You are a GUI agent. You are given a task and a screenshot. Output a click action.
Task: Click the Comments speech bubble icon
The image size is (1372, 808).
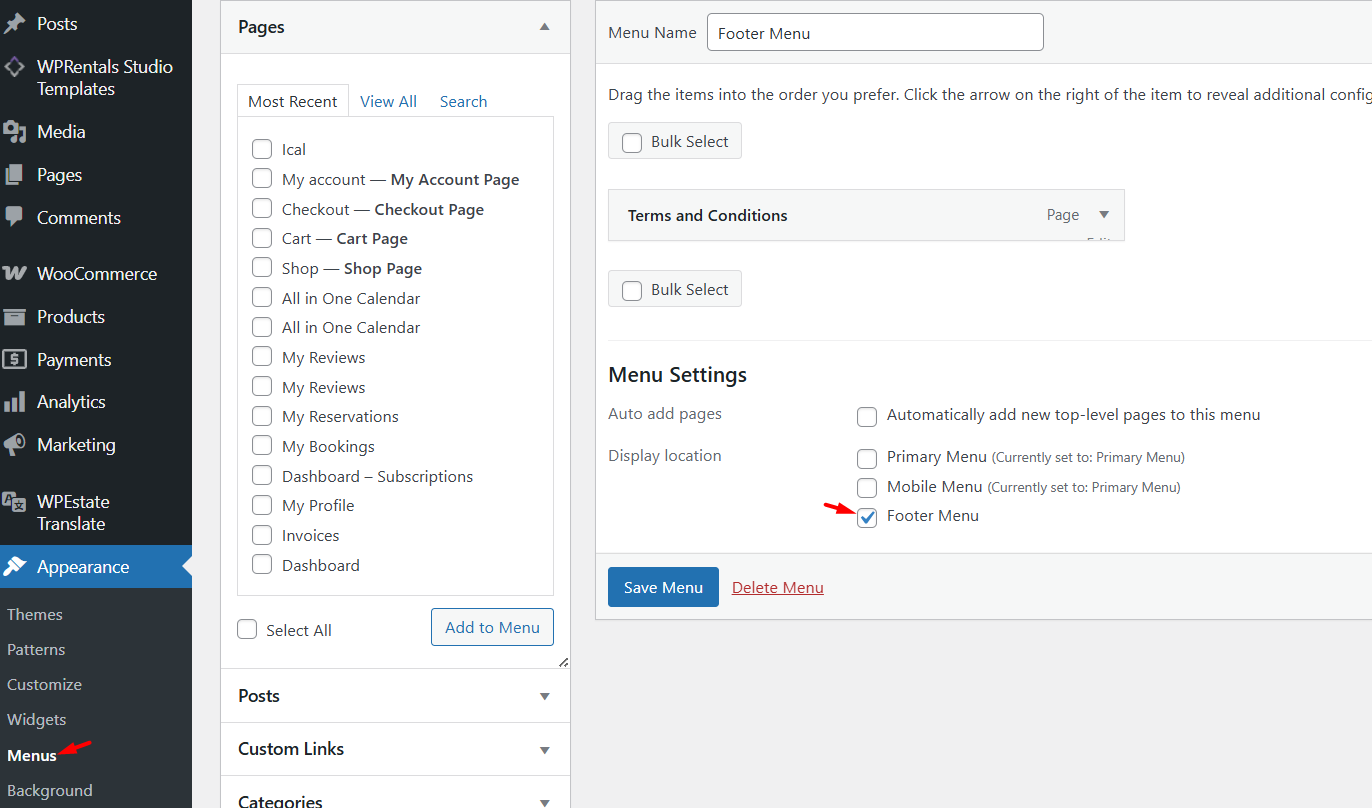[x=15, y=217]
